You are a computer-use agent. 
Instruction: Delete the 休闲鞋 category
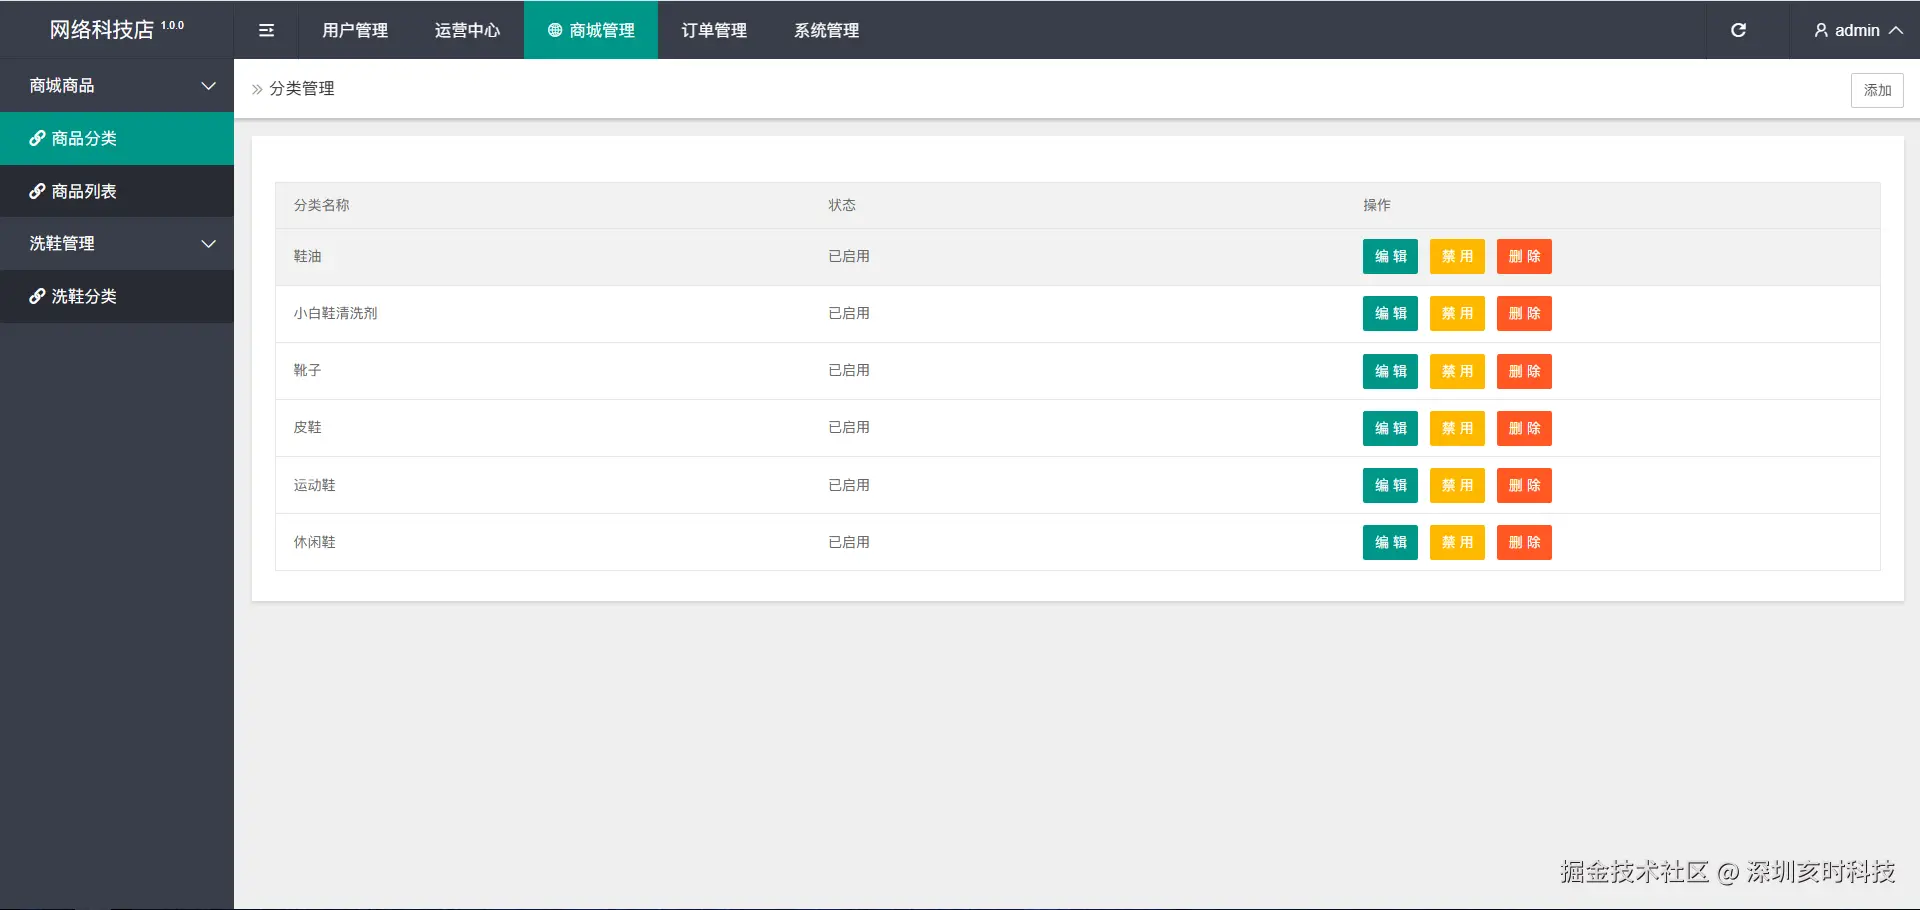tap(1524, 542)
